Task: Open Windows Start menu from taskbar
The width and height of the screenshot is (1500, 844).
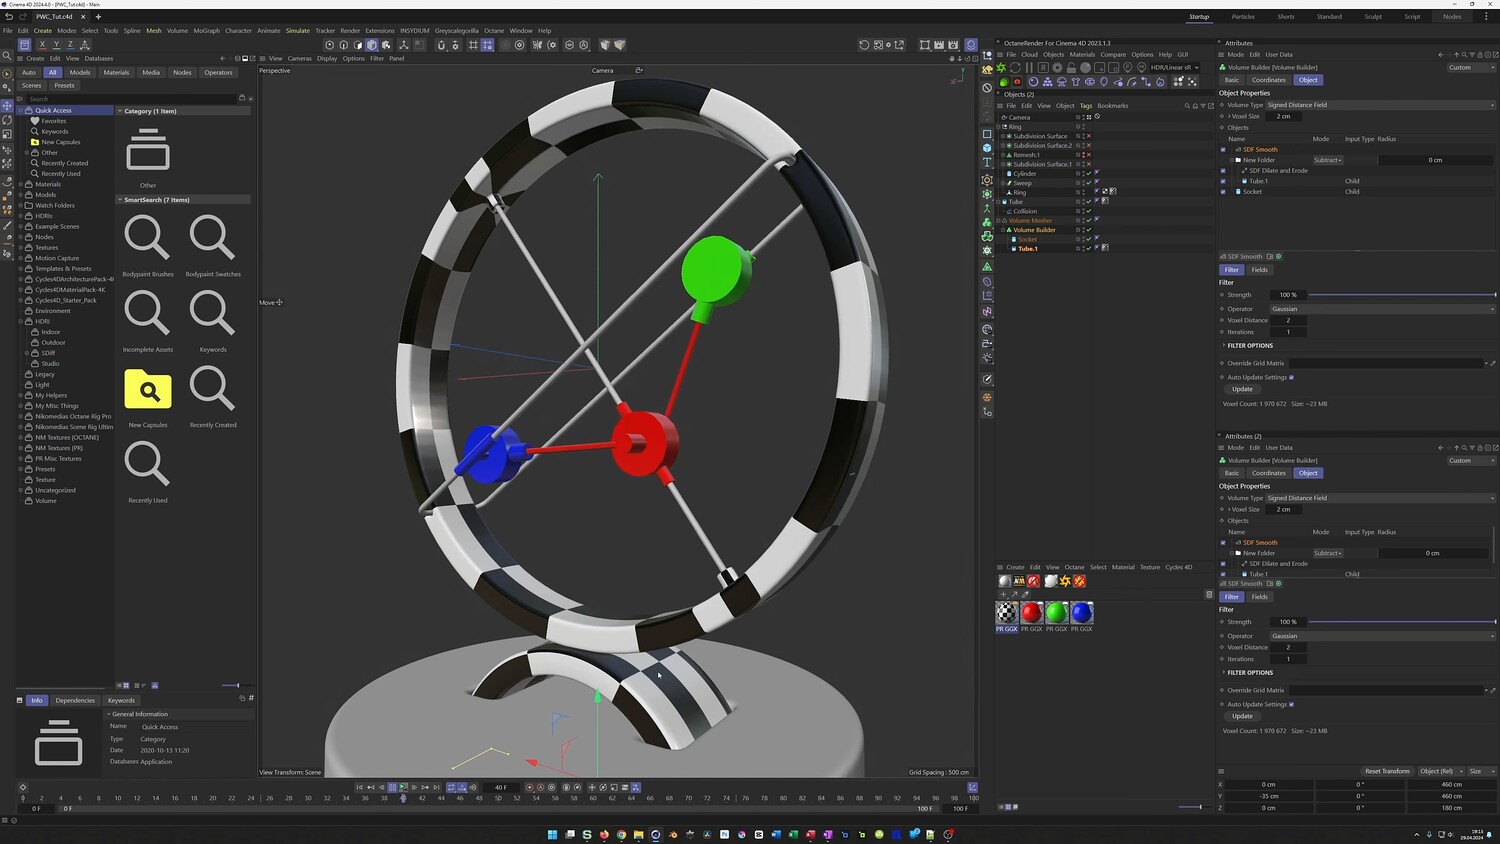Action: tap(552, 834)
